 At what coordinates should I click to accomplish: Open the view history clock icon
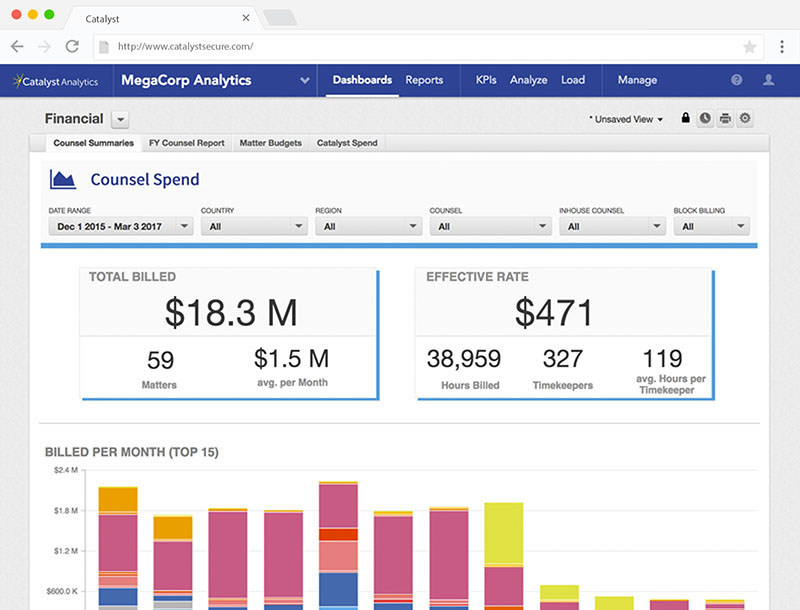click(705, 118)
